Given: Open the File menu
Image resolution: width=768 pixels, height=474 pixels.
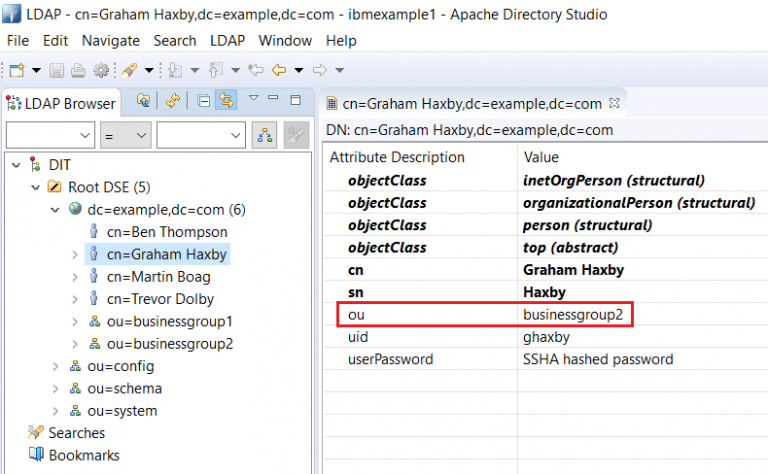Looking at the screenshot, I should (18, 41).
